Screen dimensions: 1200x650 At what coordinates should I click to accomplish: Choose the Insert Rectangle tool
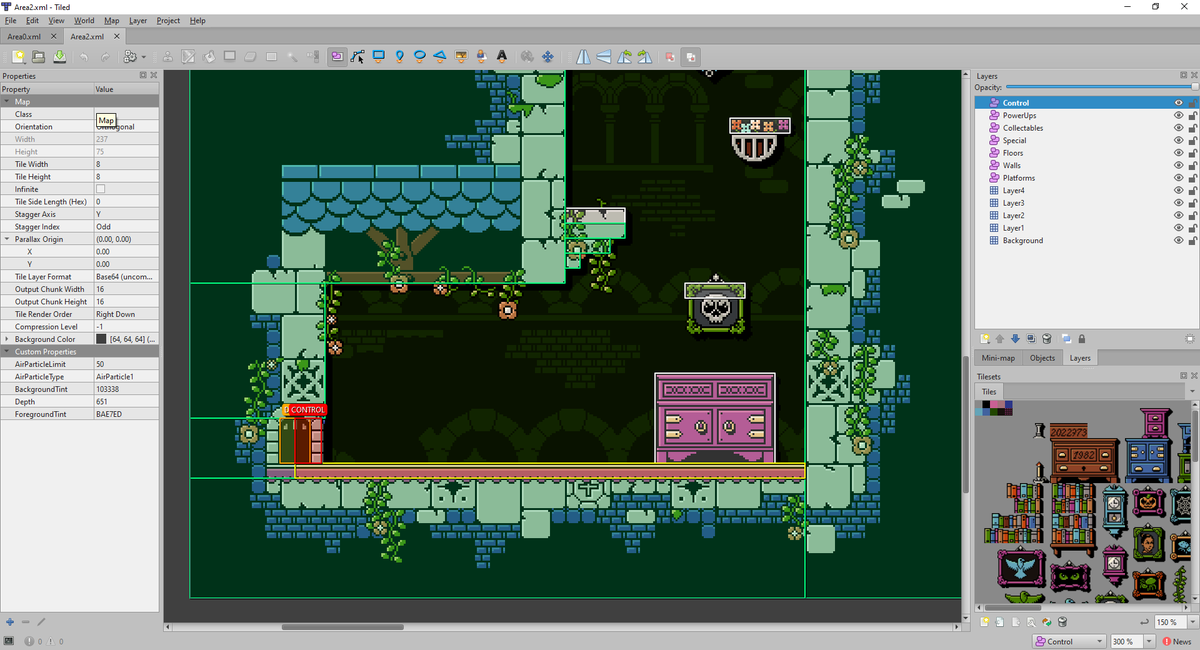coord(379,56)
